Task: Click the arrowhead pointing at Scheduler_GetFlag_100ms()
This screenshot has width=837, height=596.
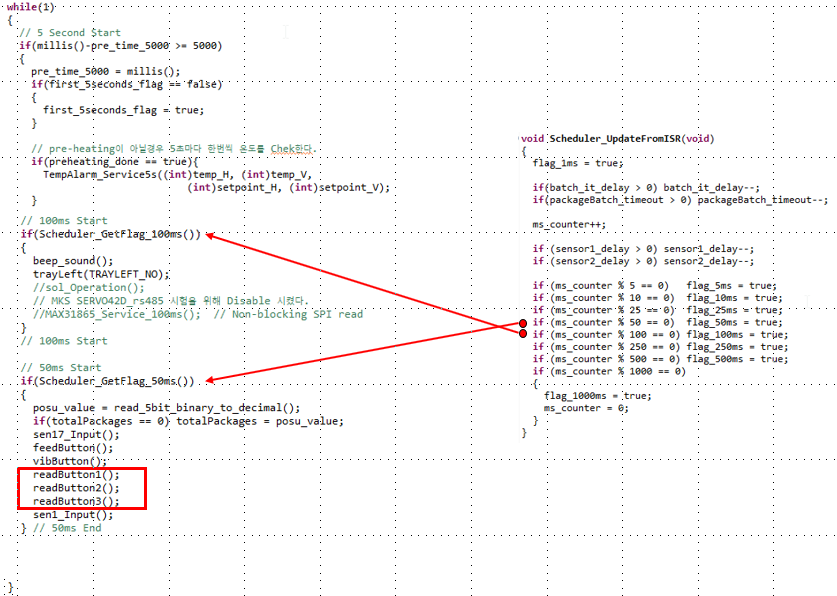Action: click(x=212, y=236)
